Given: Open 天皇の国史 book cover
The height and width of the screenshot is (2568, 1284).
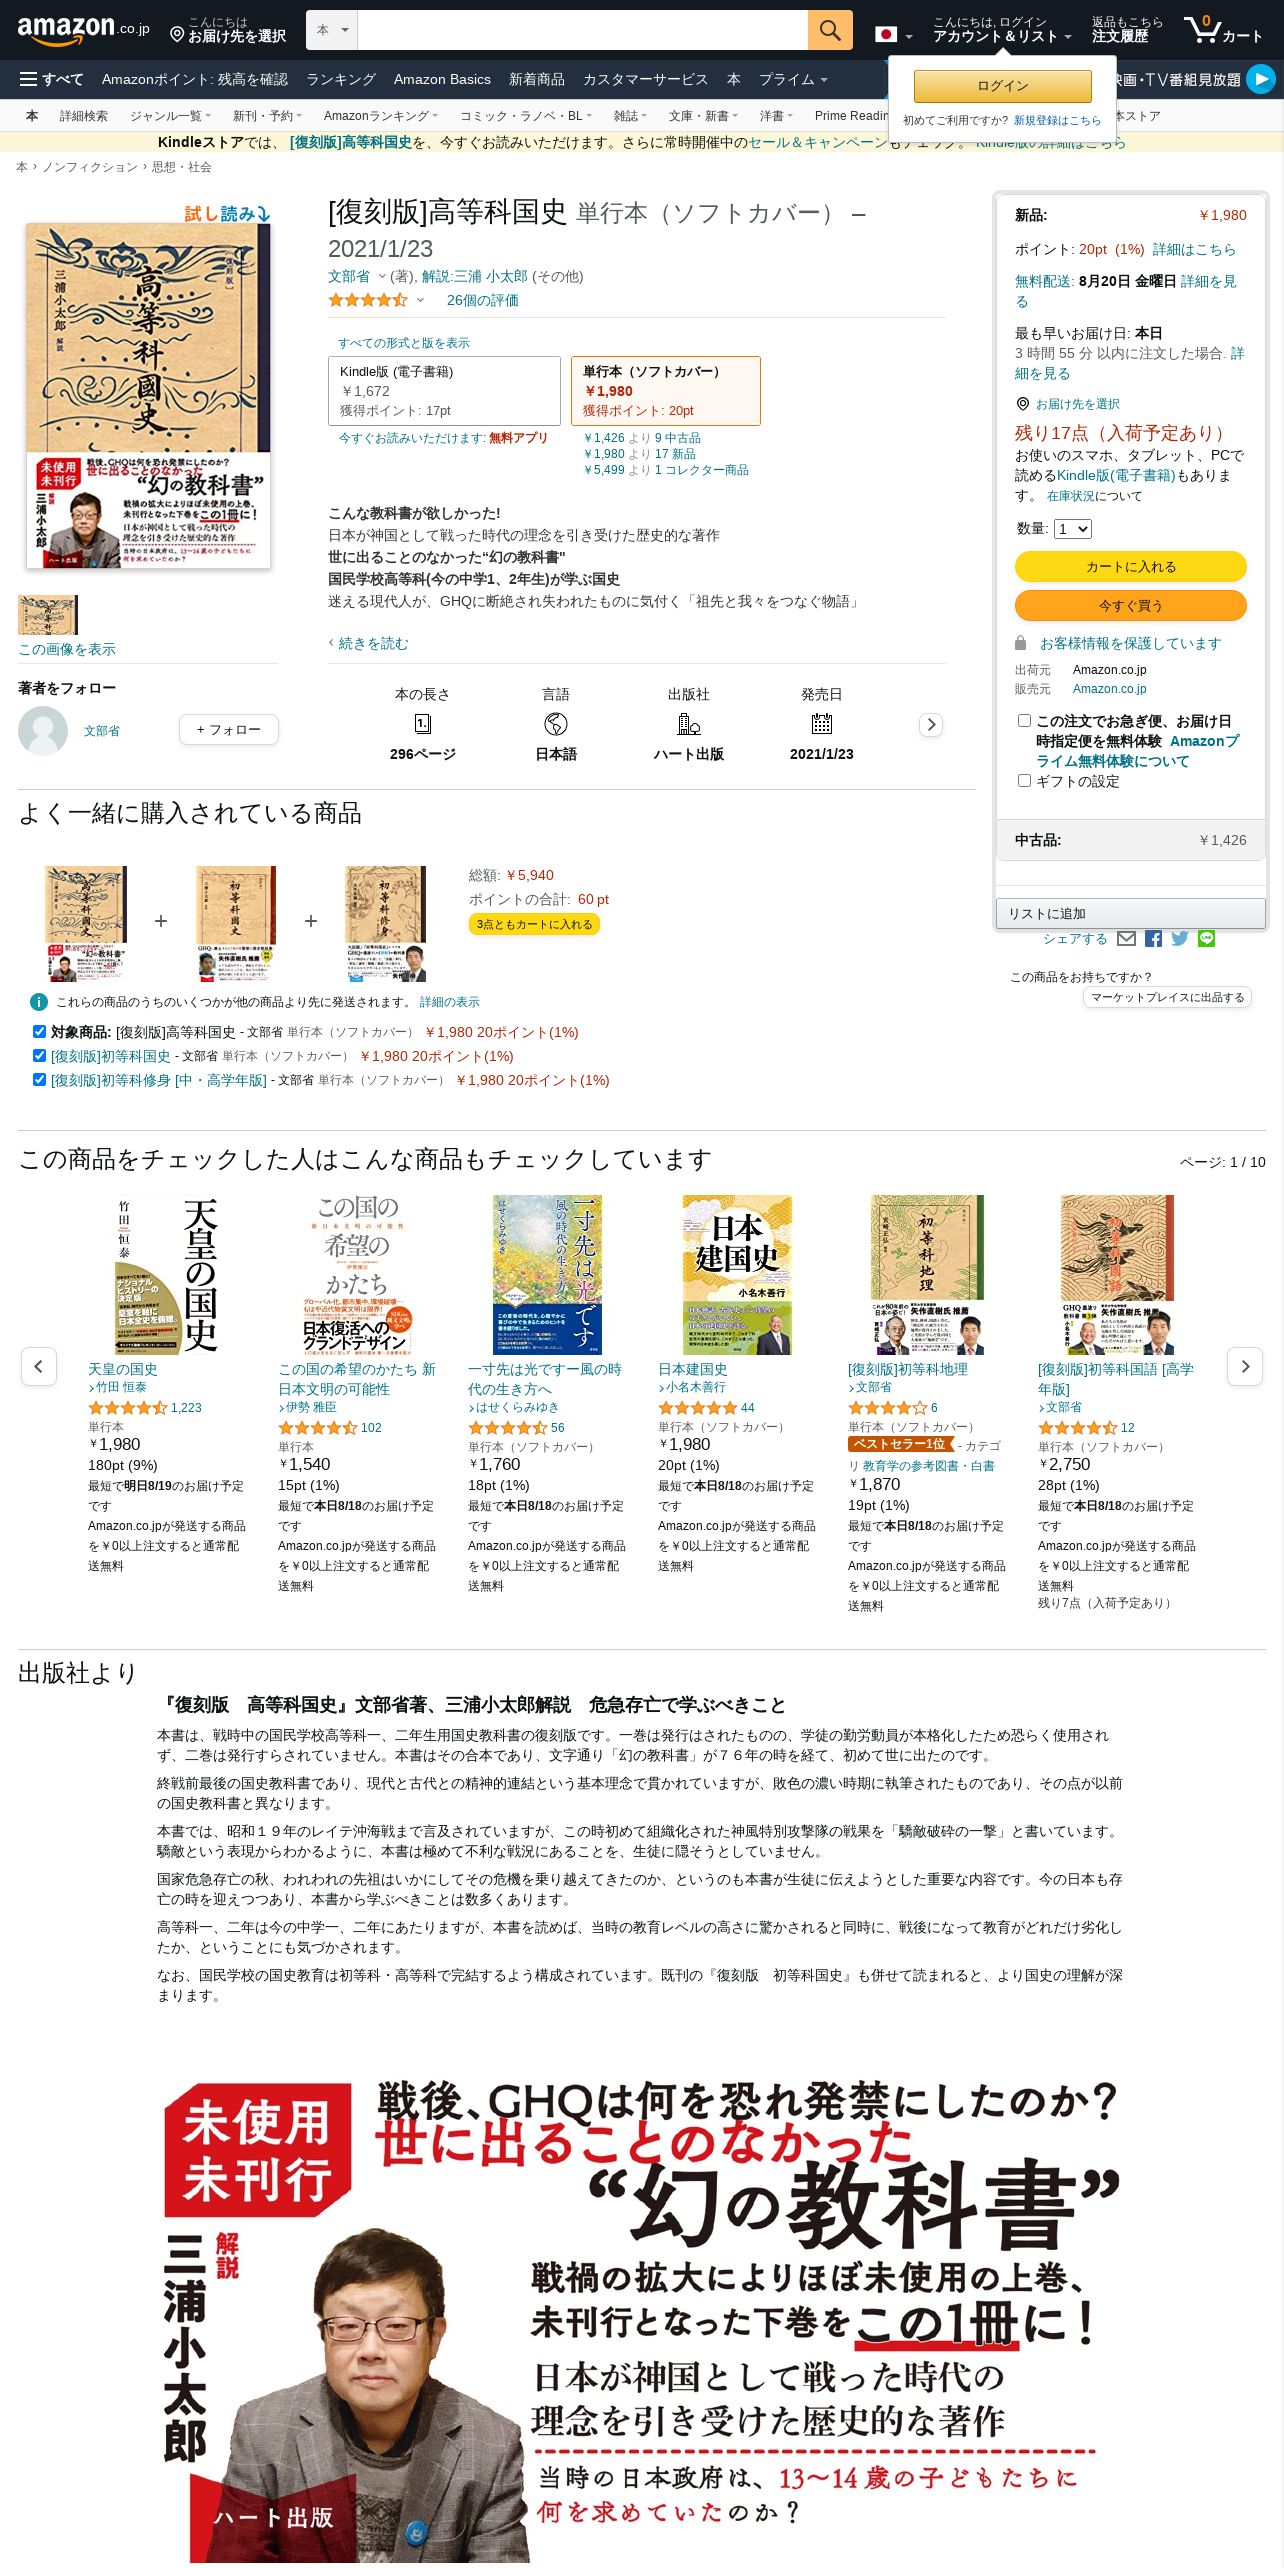Looking at the screenshot, I should (x=167, y=1274).
